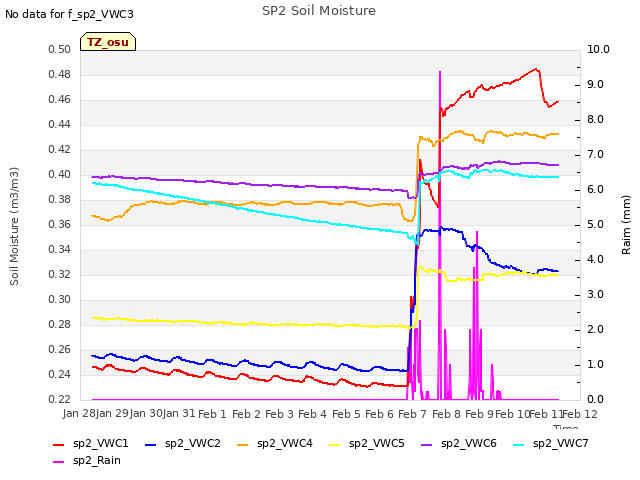This screenshot has height=480, width=640.
Task: Click the Feb 4 x-axis tick label
Action: (312, 414)
